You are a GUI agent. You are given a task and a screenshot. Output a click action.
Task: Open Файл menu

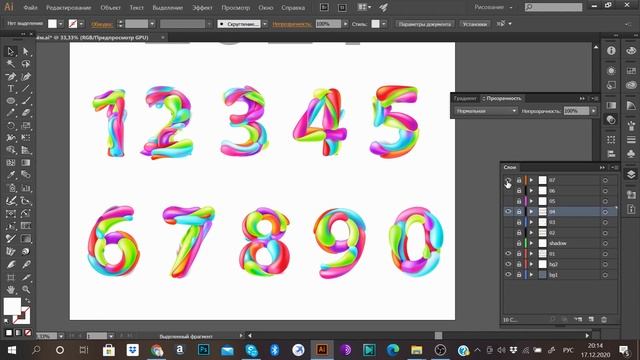(30, 8)
